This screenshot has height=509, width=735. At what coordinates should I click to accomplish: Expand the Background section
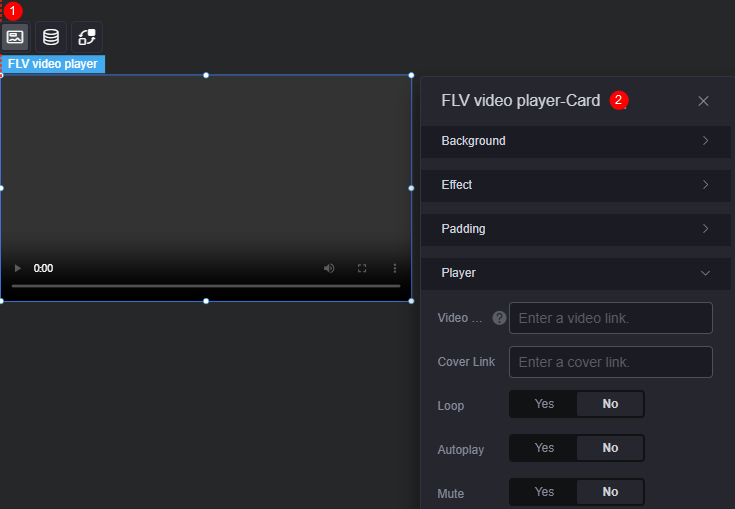tap(576, 141)
